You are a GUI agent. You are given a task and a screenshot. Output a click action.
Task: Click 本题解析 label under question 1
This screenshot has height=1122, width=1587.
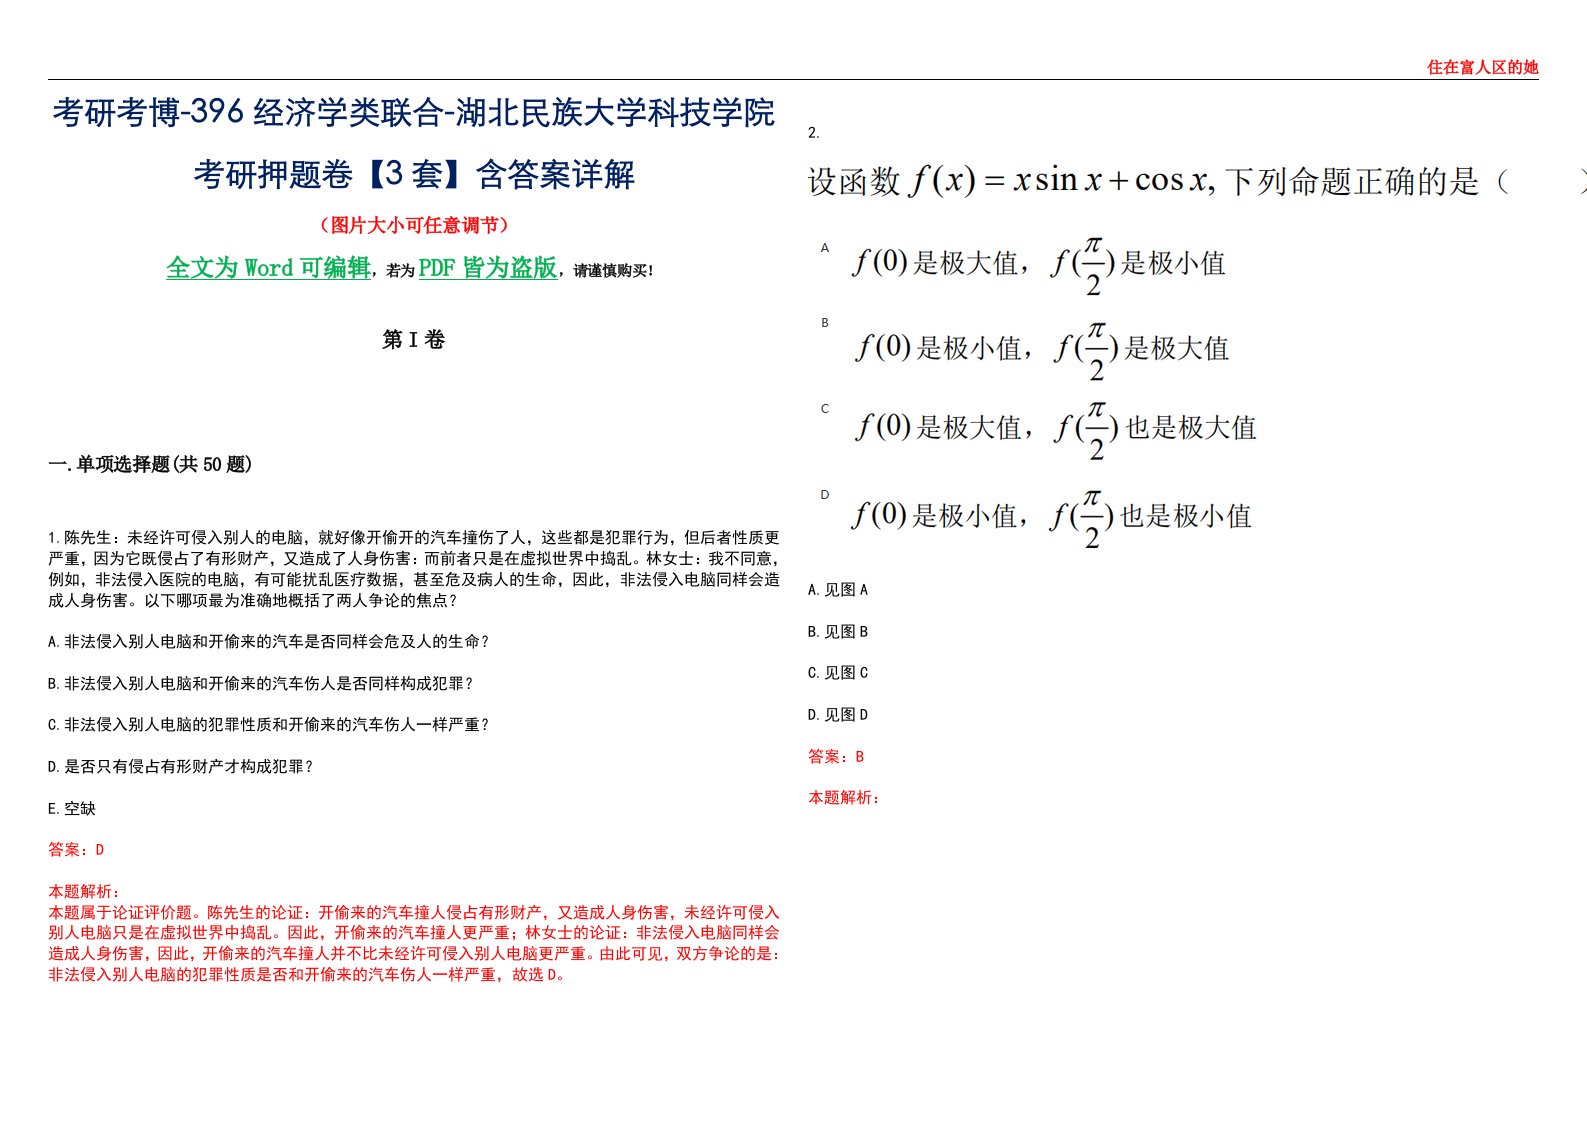pyautogui.click(x=84, y=891)
